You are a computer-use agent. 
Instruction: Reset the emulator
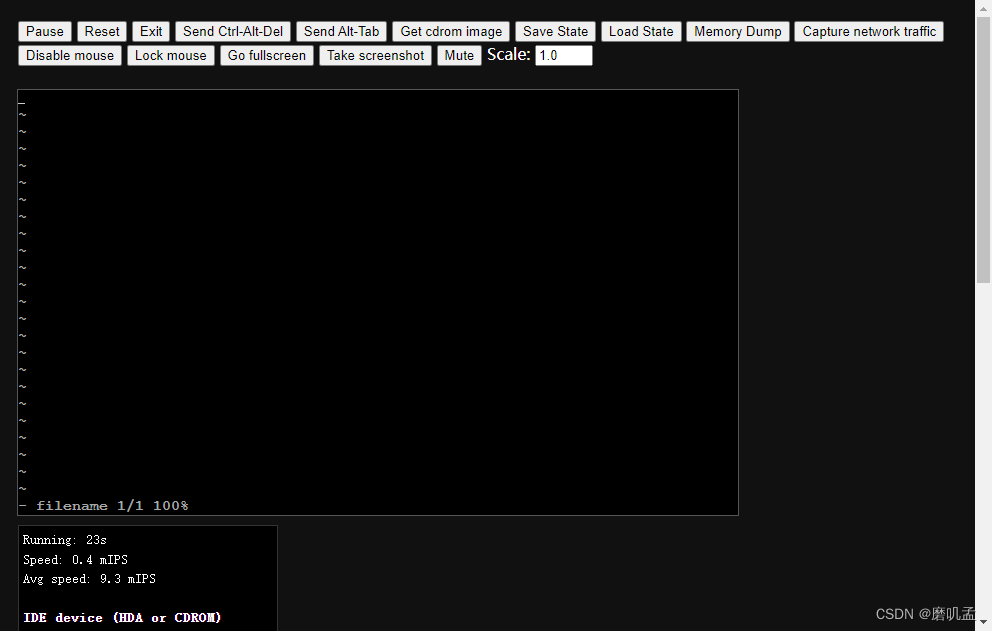101,31
